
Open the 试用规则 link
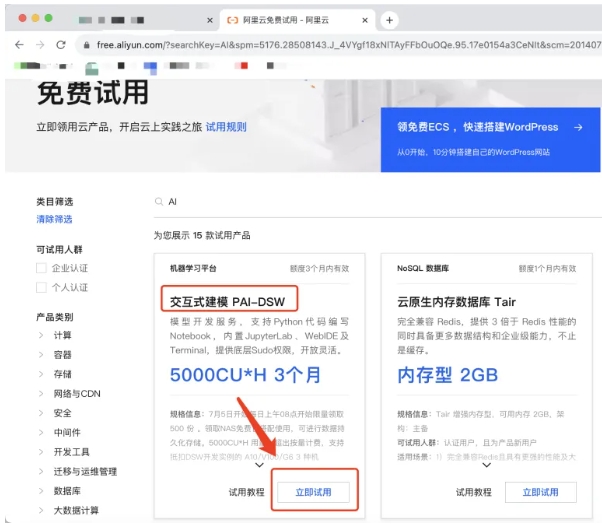pyautogui.click(x=226, y=127)
